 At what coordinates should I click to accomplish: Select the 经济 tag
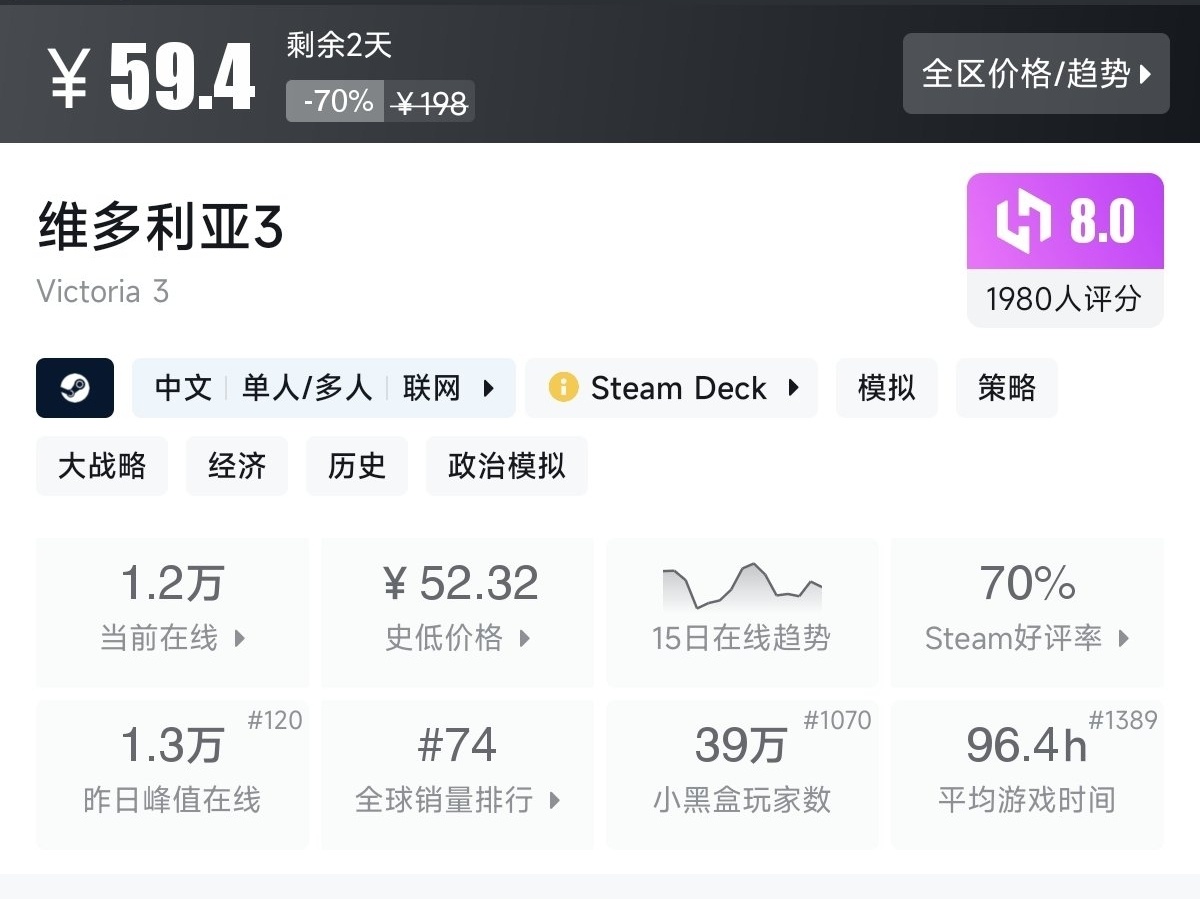(x=237, y=466)
